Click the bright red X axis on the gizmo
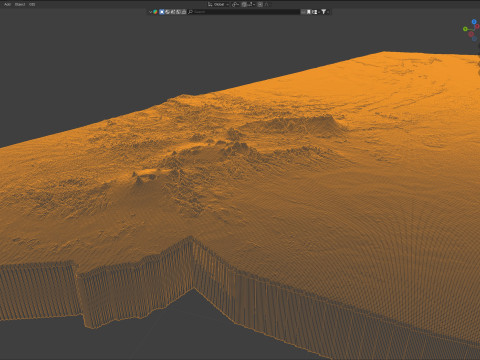This screenshot has height=360, width=480. click(x=477, y=26)
